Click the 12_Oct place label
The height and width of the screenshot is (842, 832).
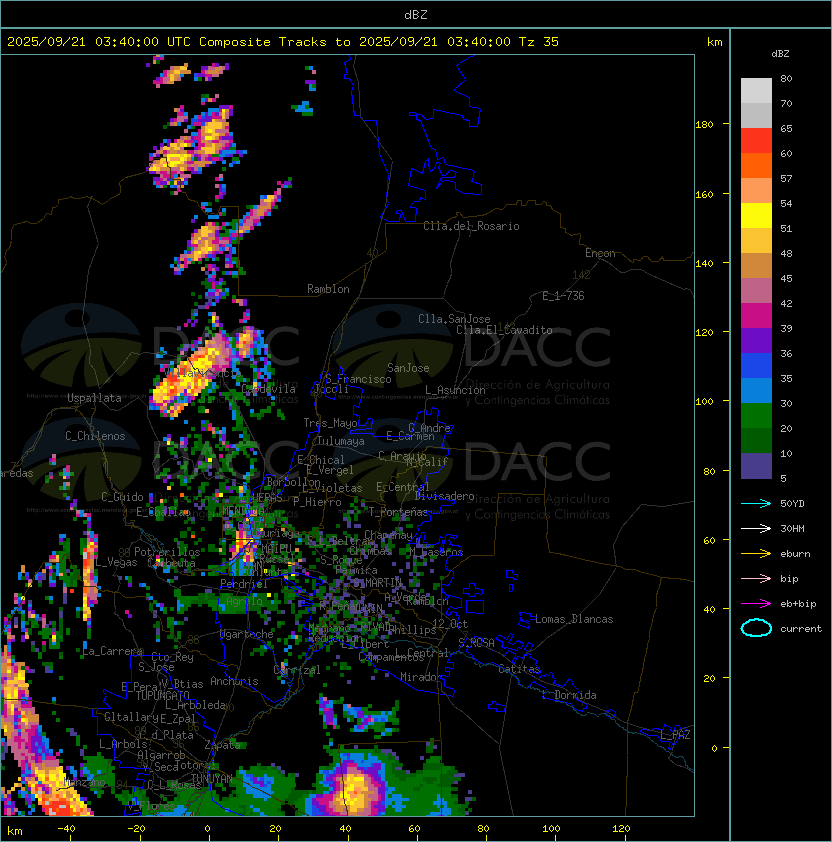pyautogui.click(x=450, y=624)
